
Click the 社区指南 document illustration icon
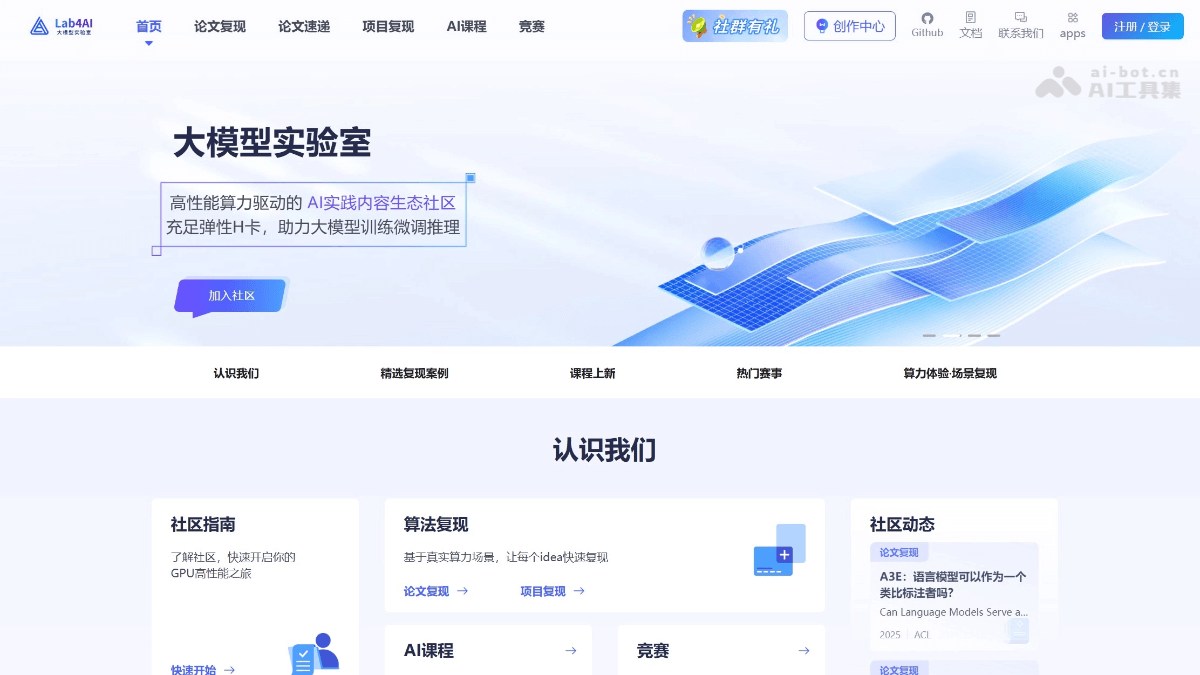(313, 654)
